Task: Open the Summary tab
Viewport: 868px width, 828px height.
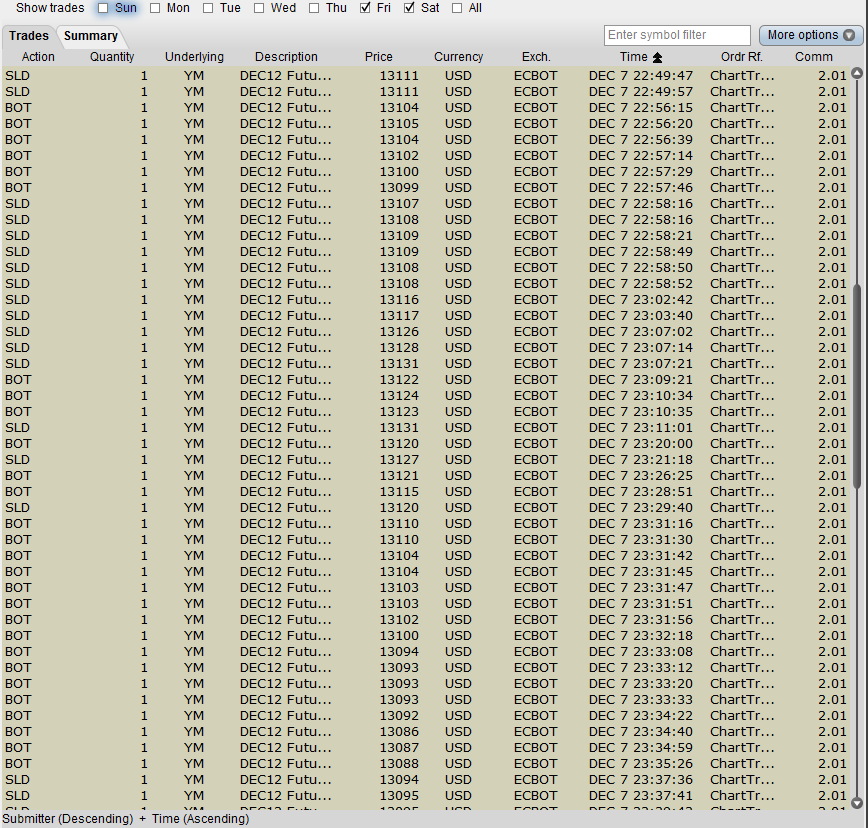Action: [x=91, y=36]
